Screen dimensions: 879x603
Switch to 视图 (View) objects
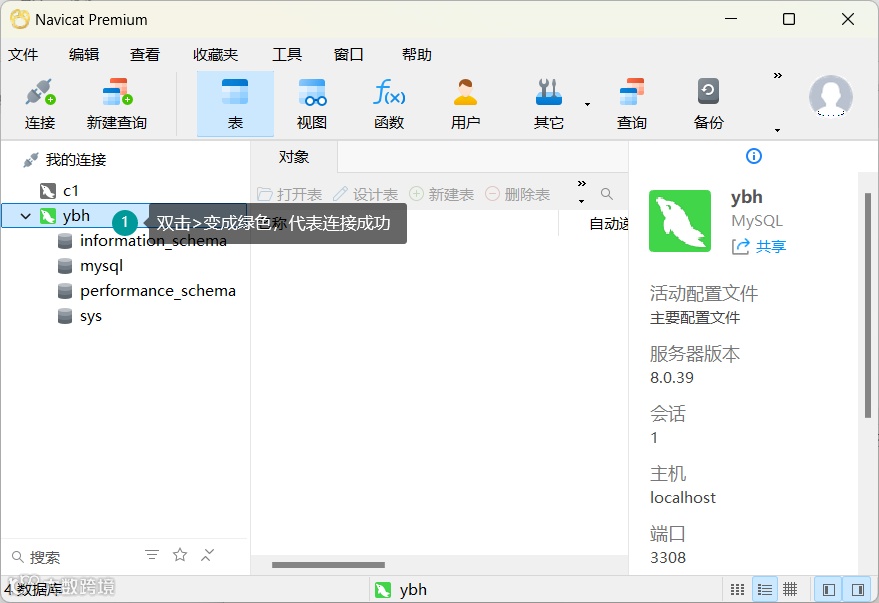(312, 104)
